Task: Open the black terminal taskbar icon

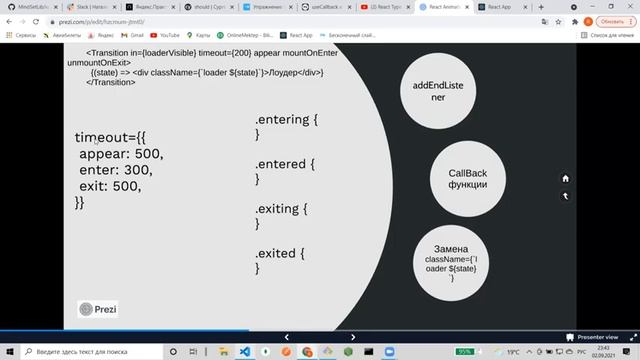Action: 369,351
